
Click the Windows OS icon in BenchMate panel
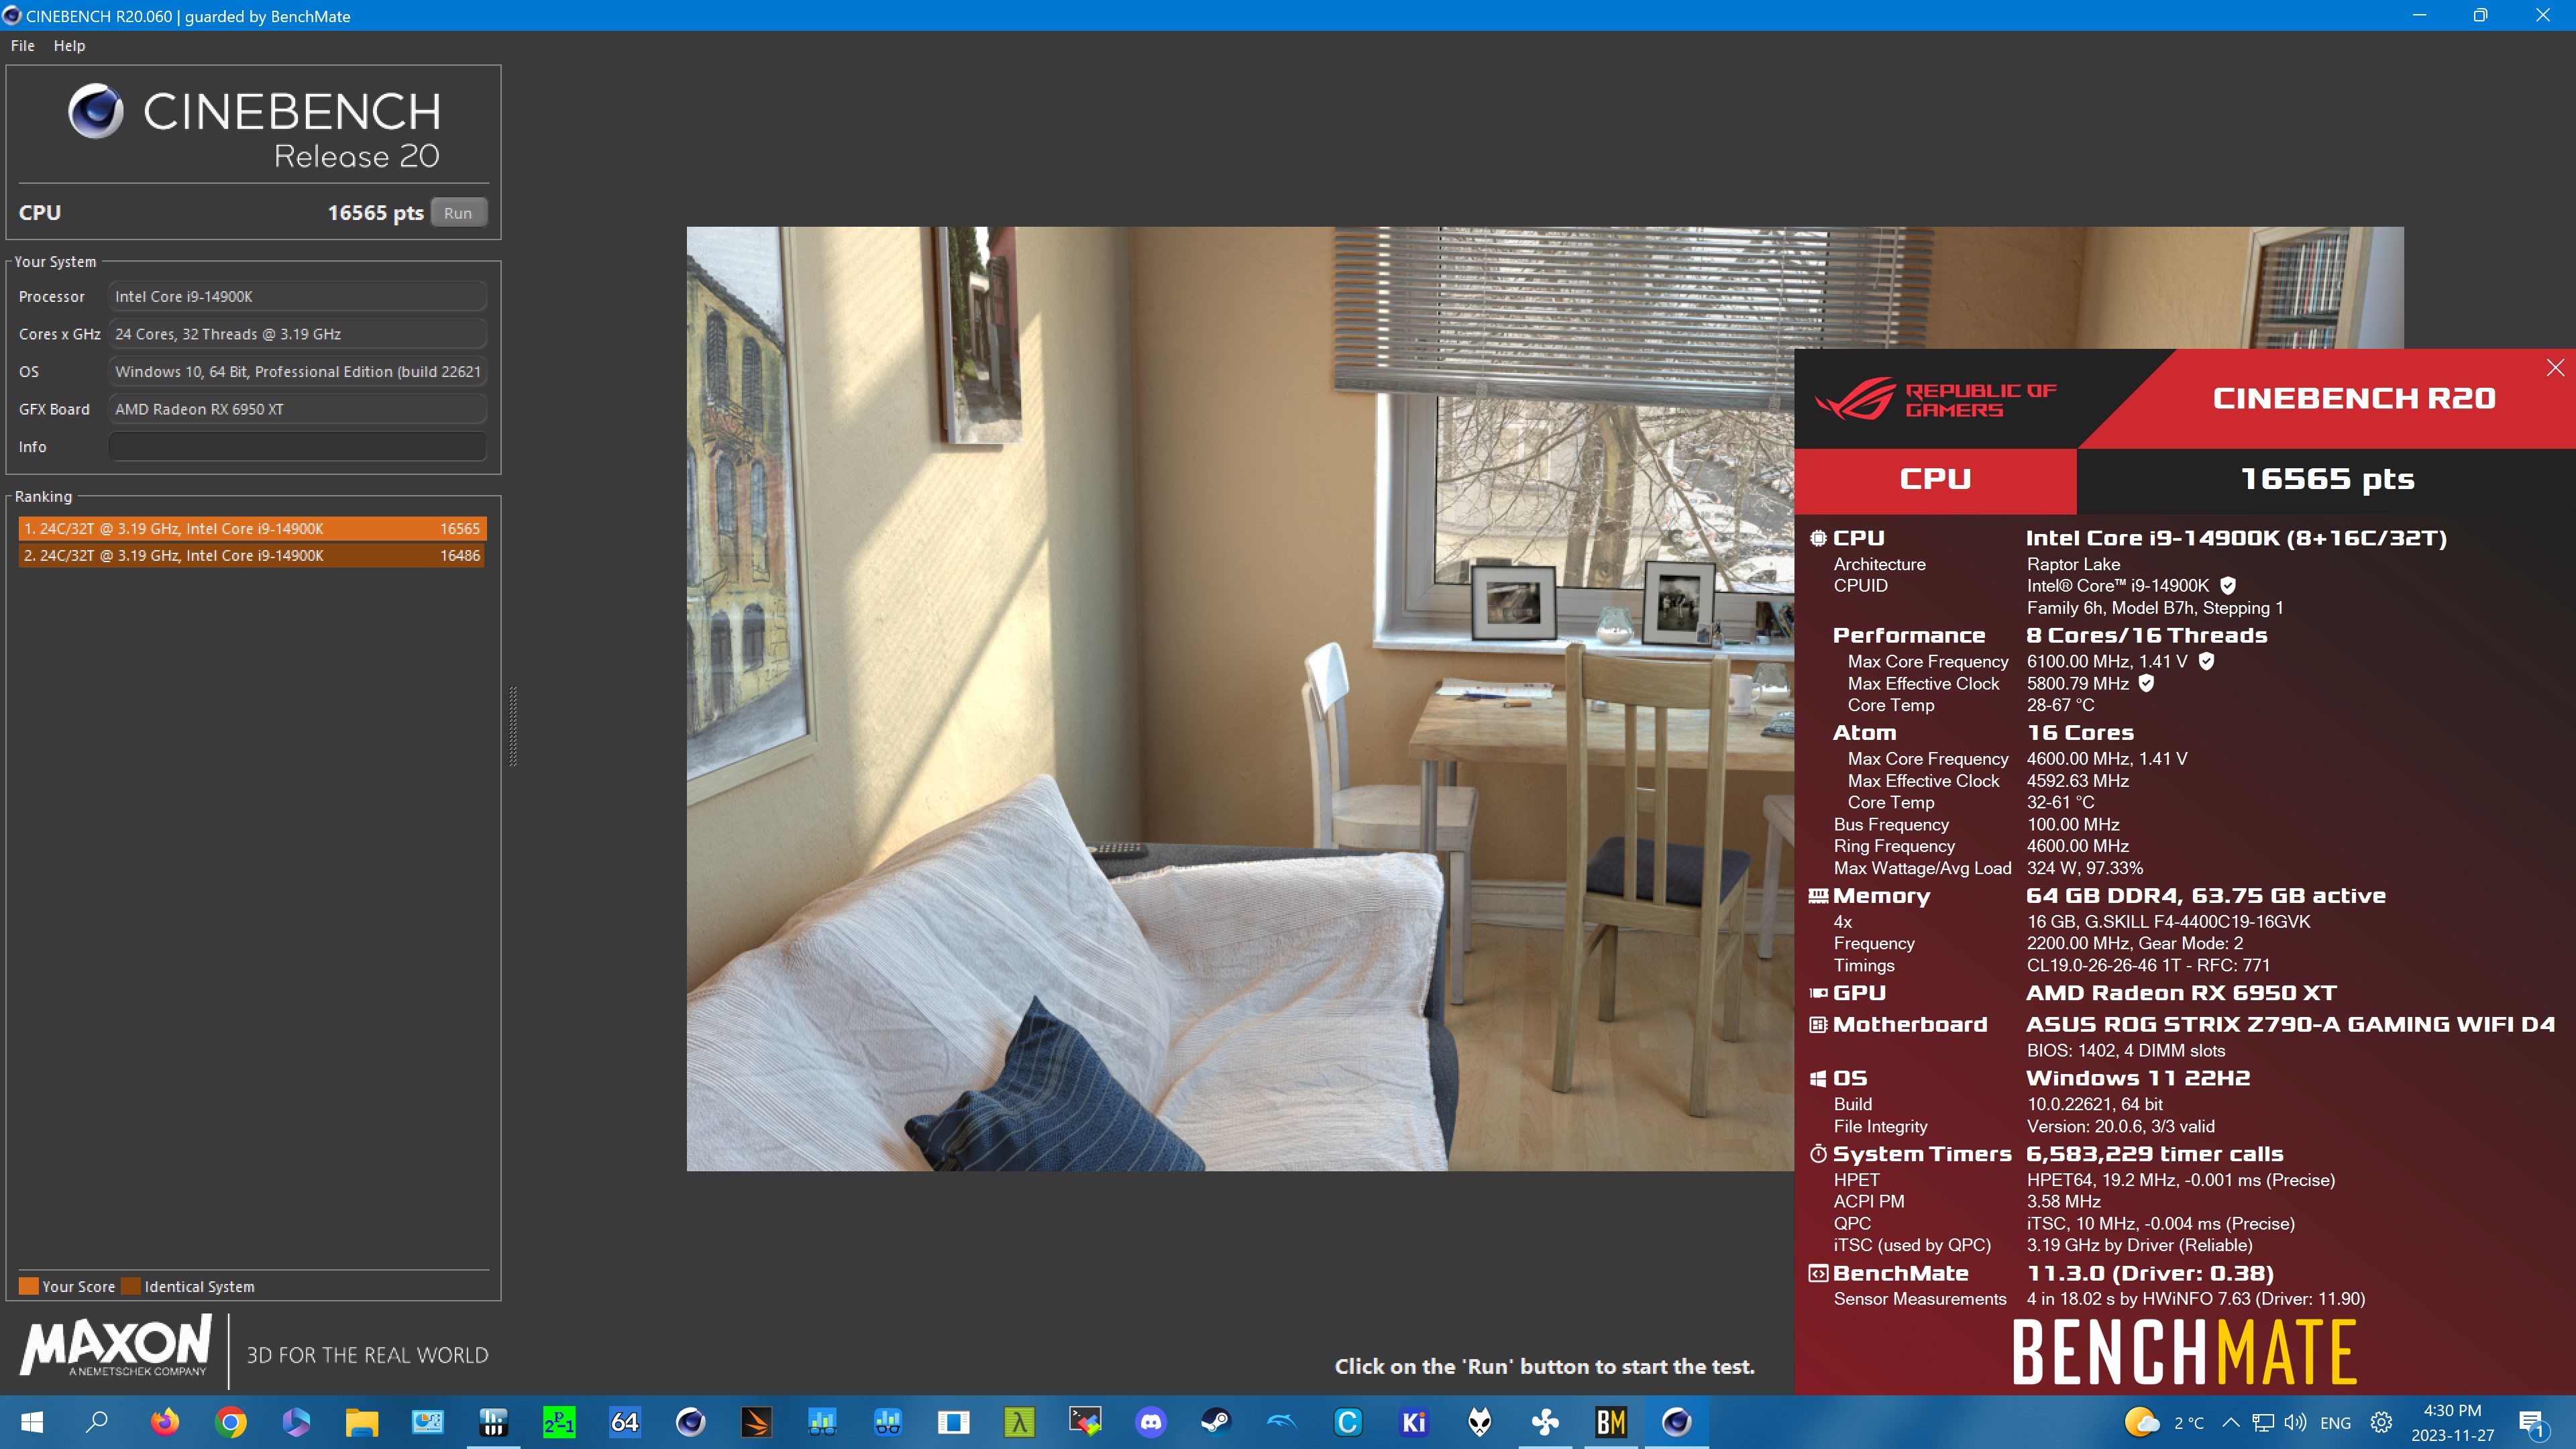(x=1818, y=1079)
